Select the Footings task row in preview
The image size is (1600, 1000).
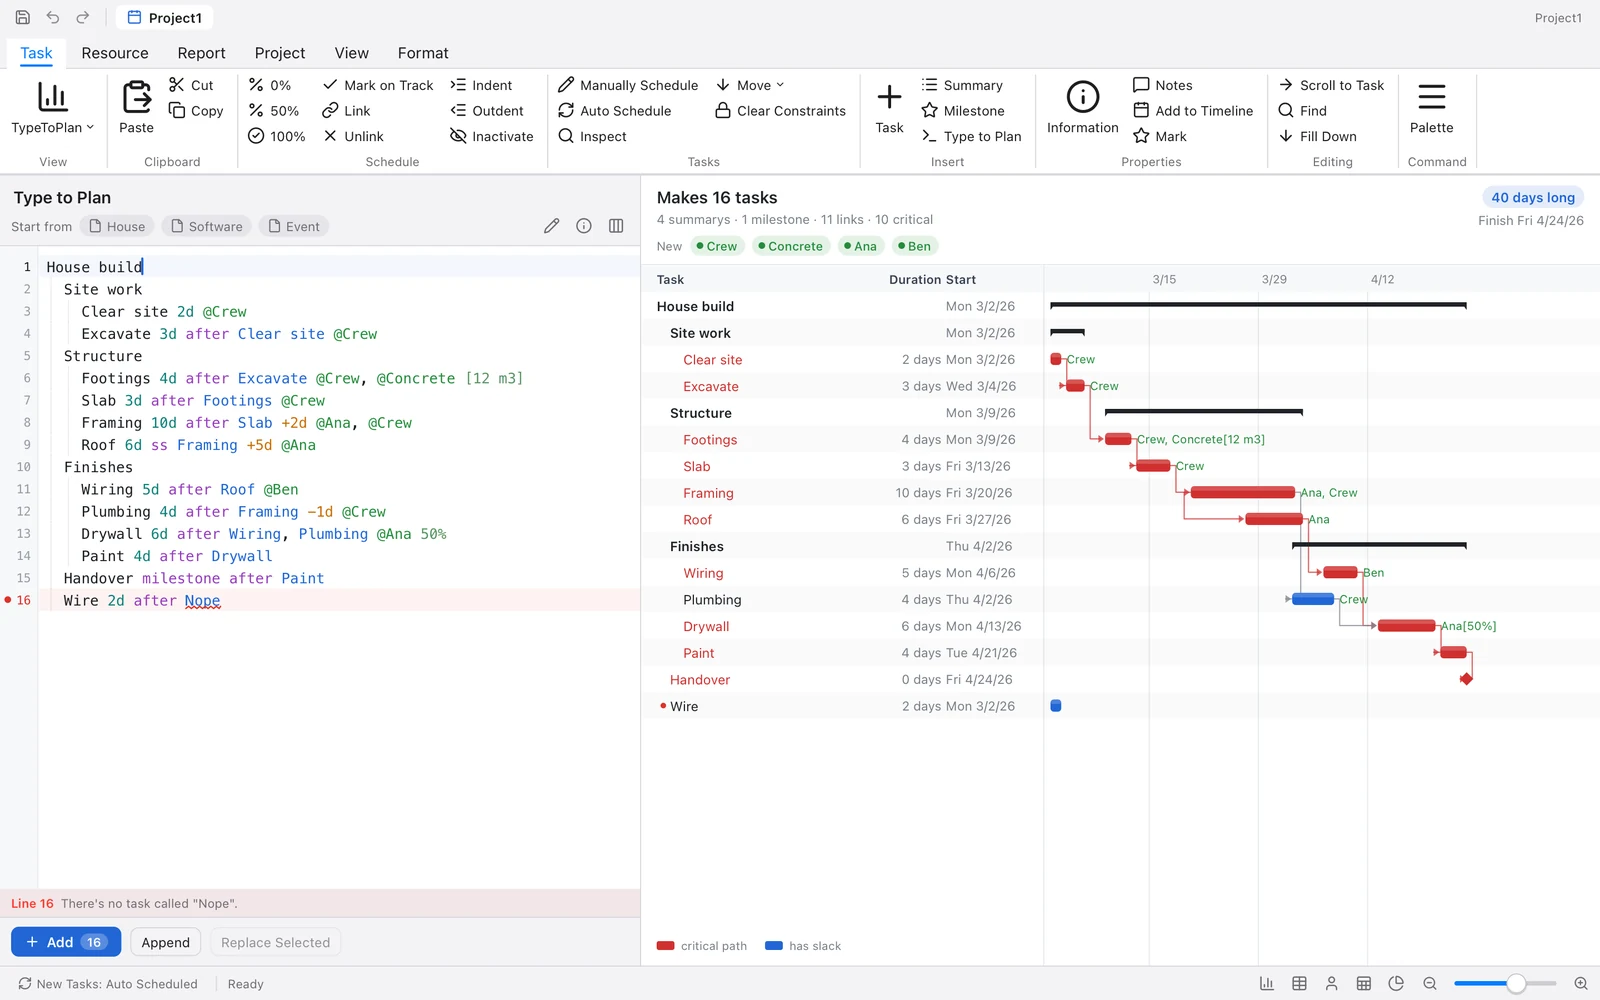pyautogui.click(x=842, y=440)
